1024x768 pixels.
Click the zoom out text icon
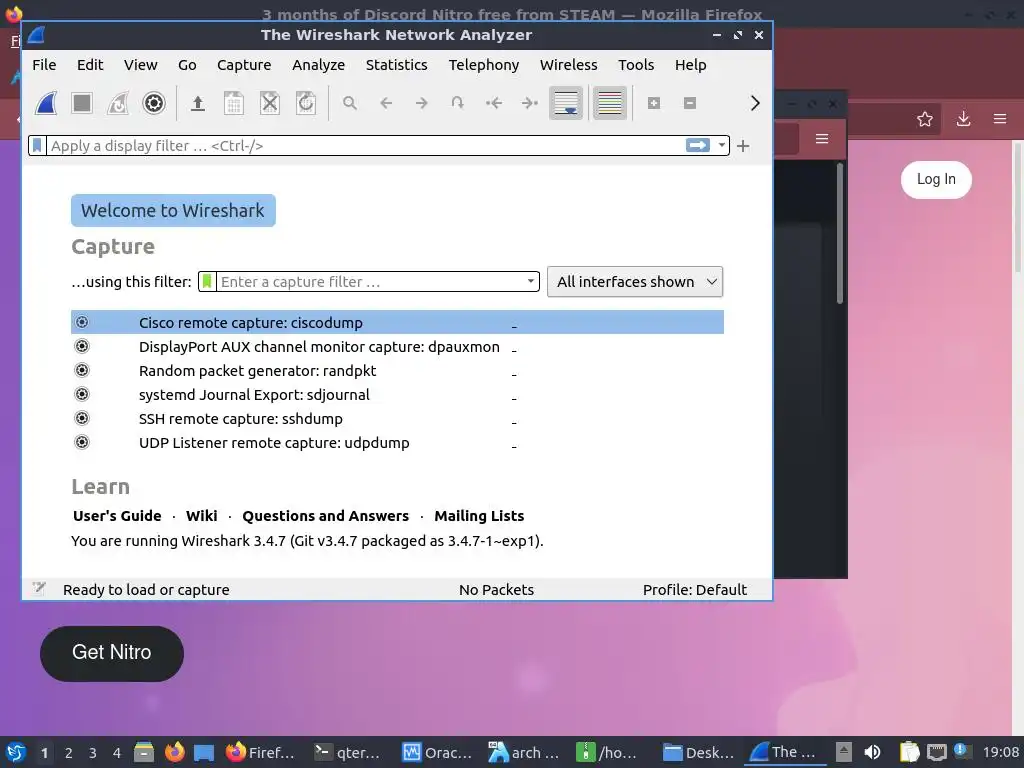coord(690,103)
